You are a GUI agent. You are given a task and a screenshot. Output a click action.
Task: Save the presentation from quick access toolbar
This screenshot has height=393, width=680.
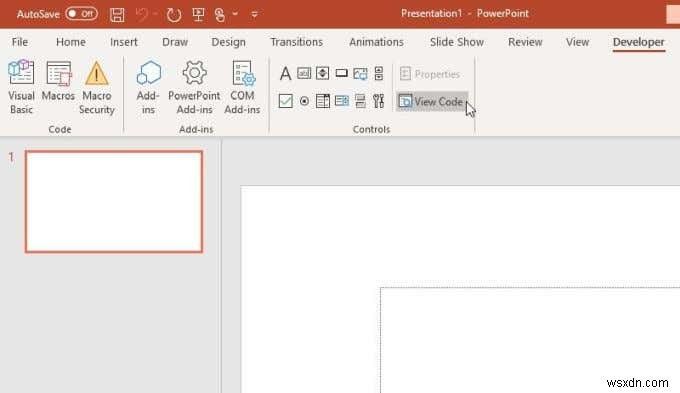(x=117, y=15)
